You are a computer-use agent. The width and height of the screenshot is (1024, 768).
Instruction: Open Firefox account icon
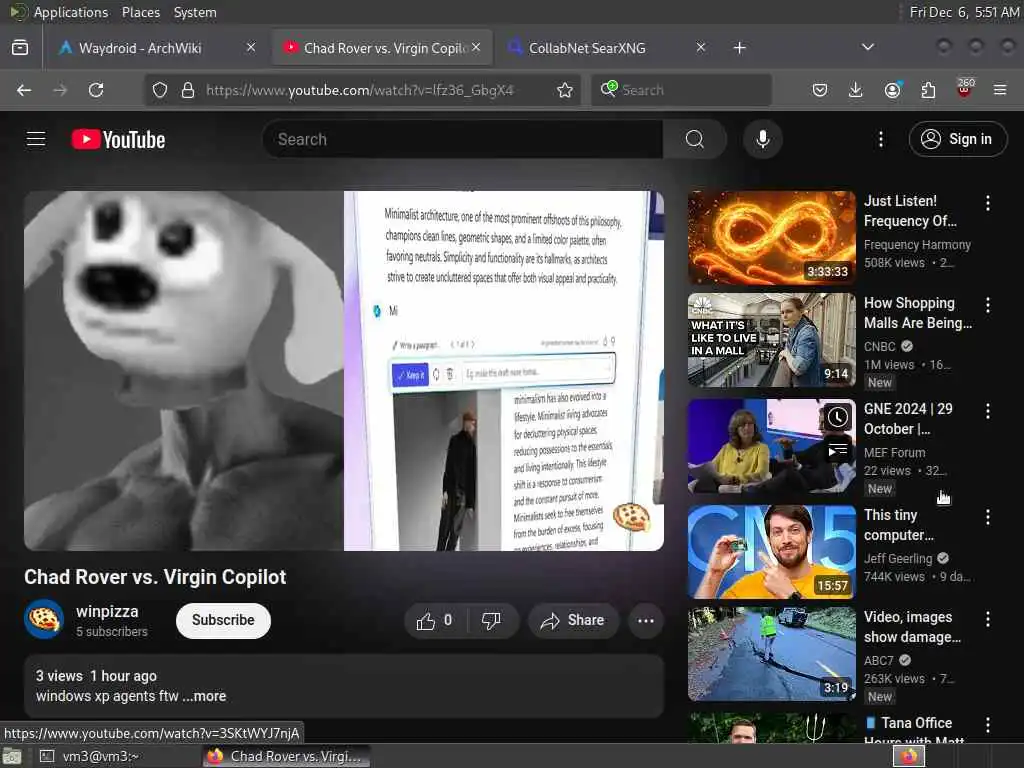pyautogui.click(x=892, y=90)
